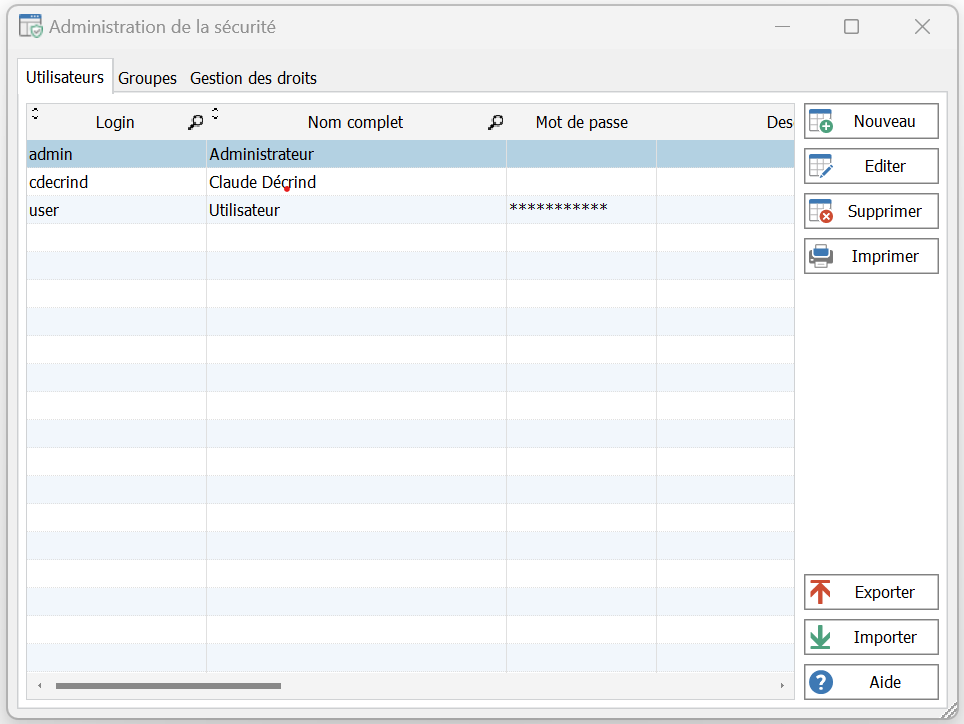Click the blue question mark Aide icon
Image resolution: width=964 pixels, height=724 pixels.
click(820, 682)
